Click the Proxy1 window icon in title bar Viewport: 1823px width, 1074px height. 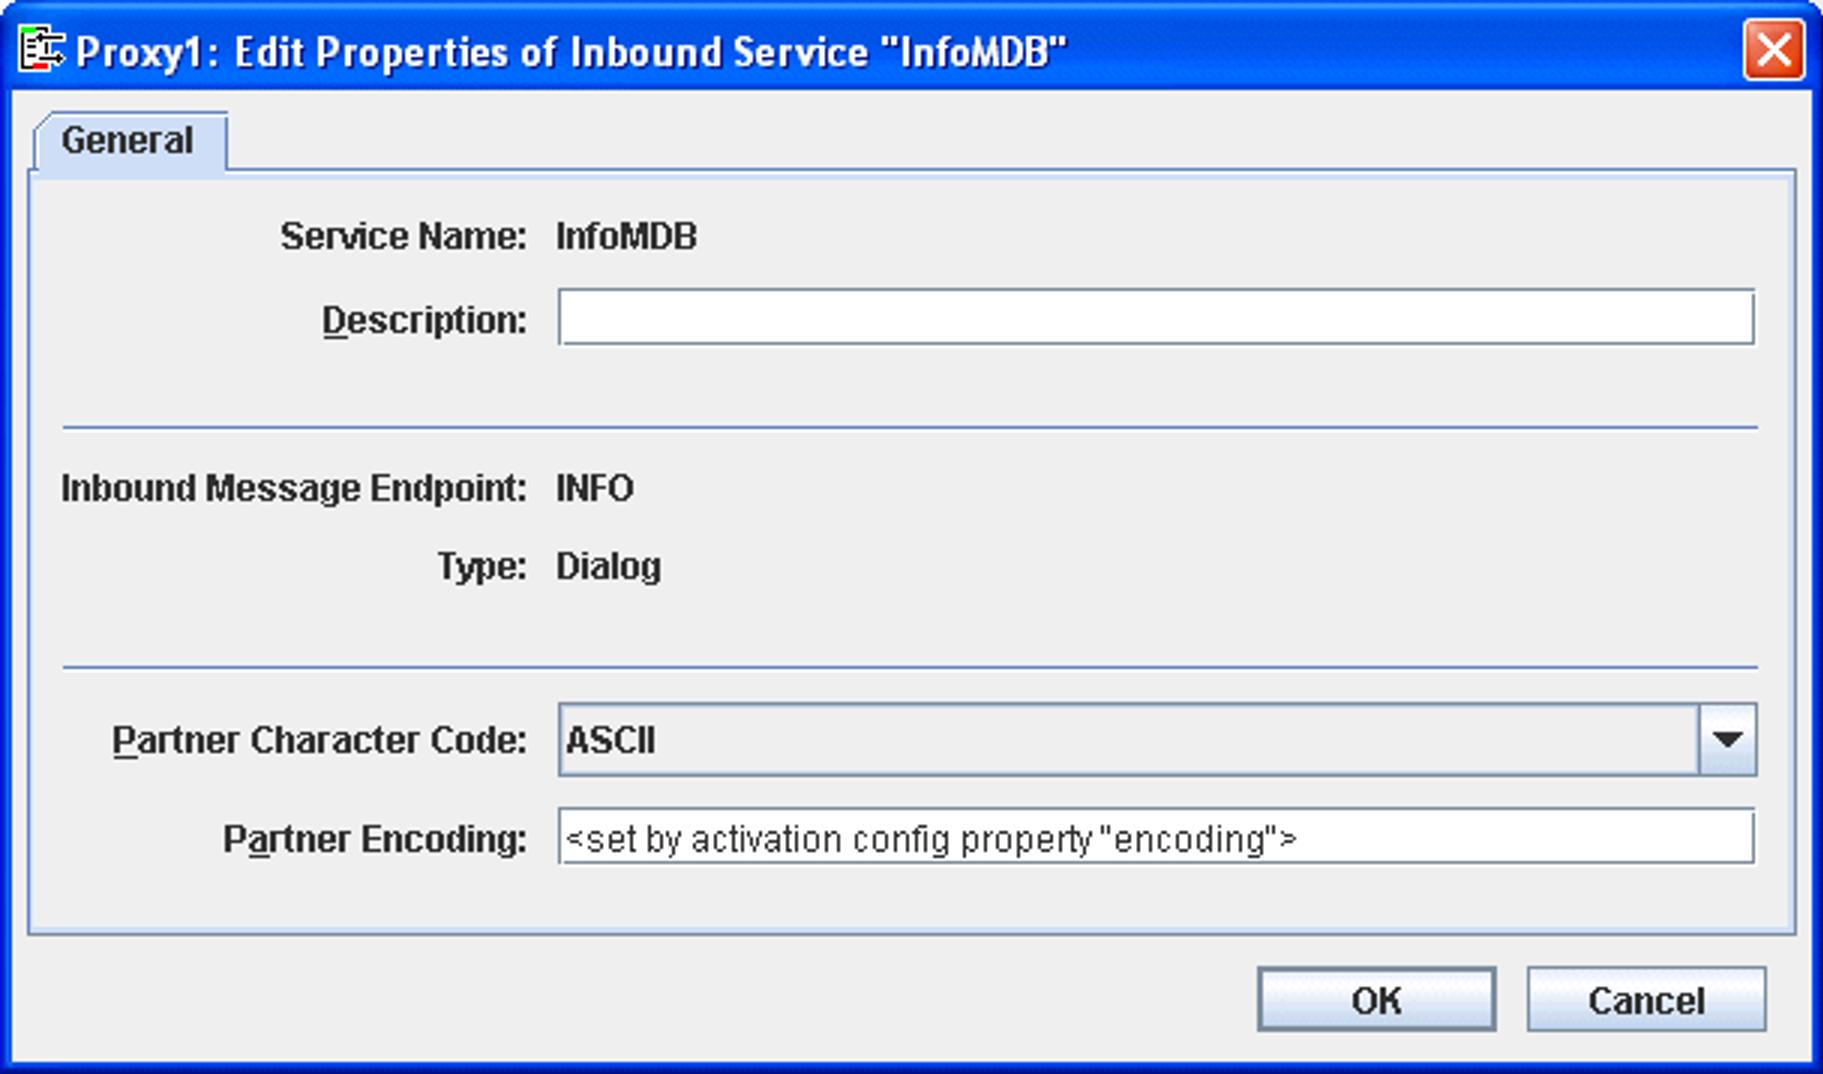(x=41, y=50)
